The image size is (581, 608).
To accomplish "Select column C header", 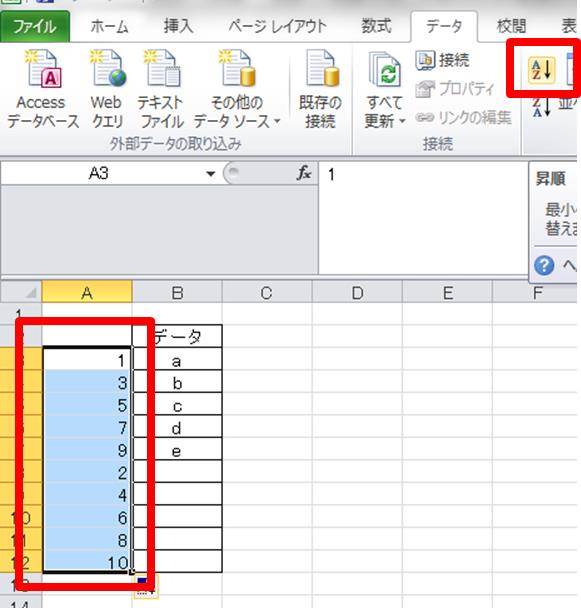I will coord(267,292).
